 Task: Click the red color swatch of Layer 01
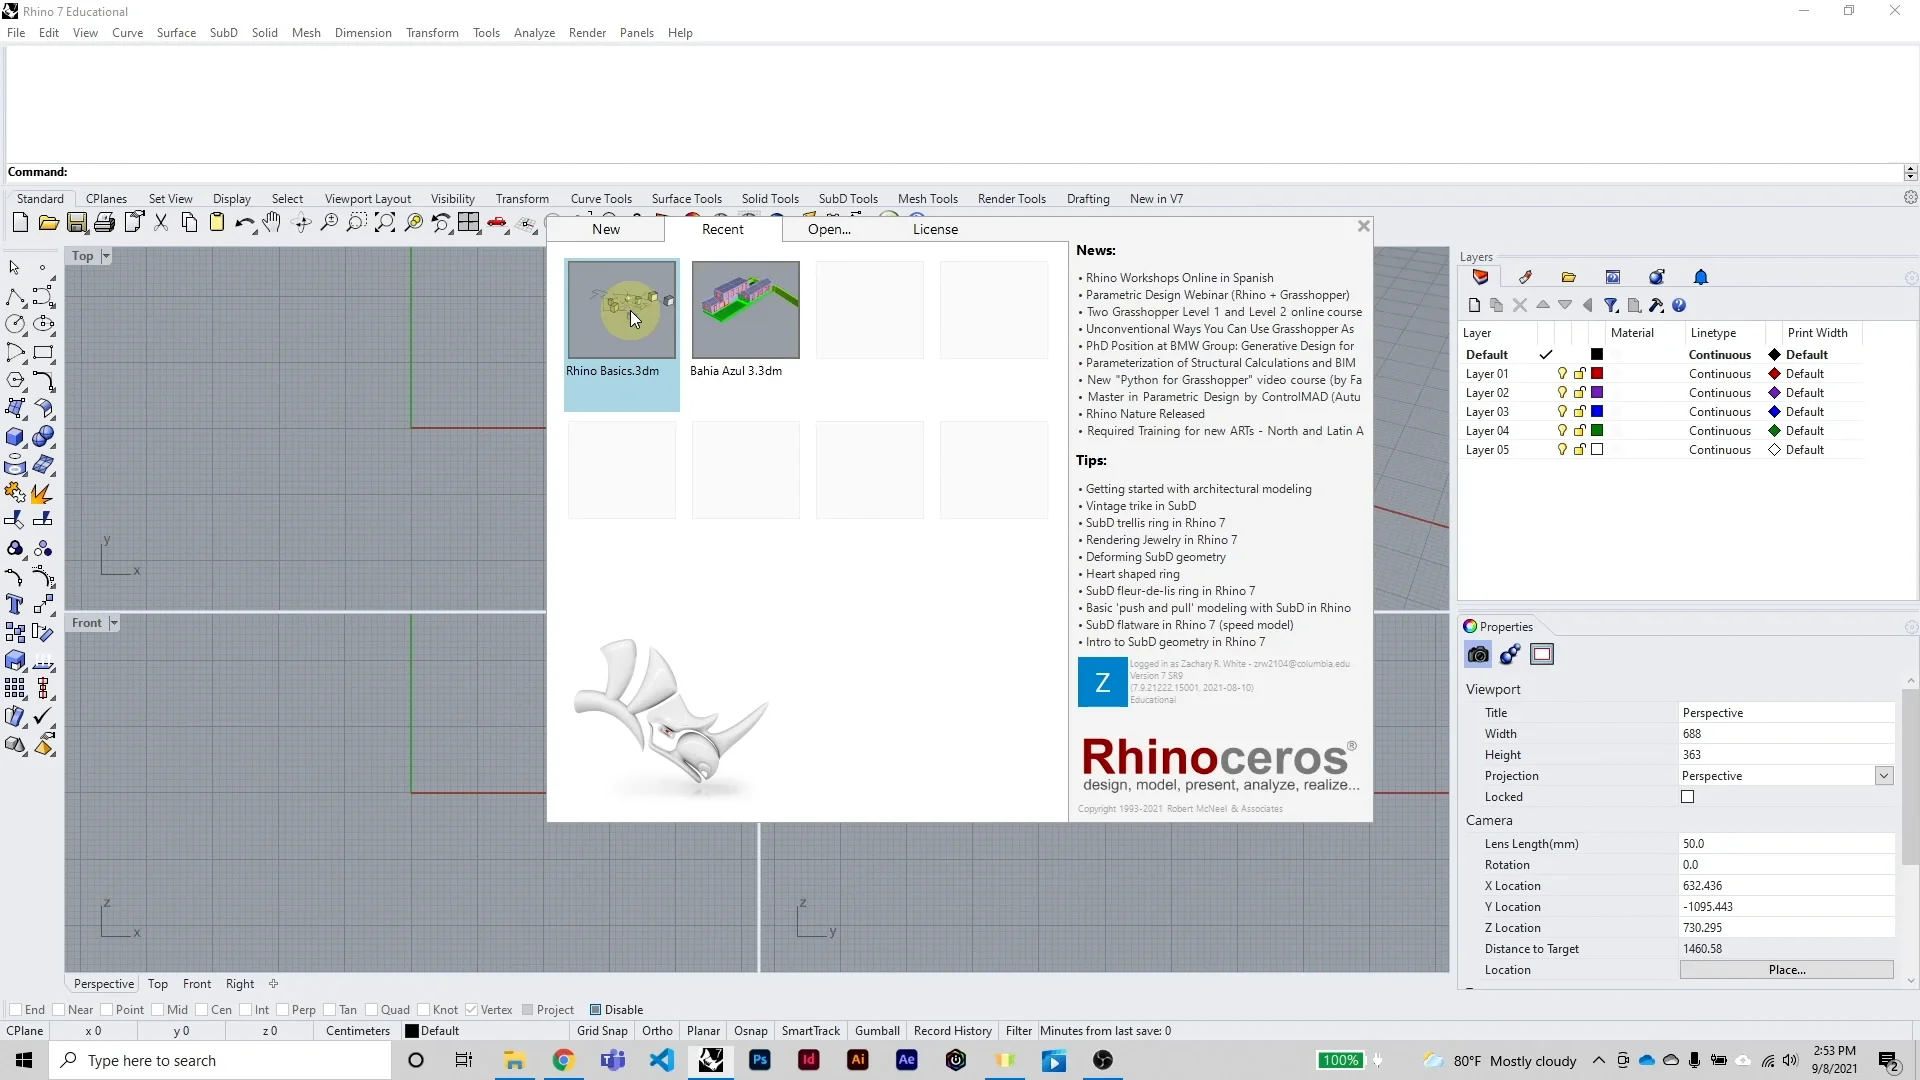(x=1598, y=373)
